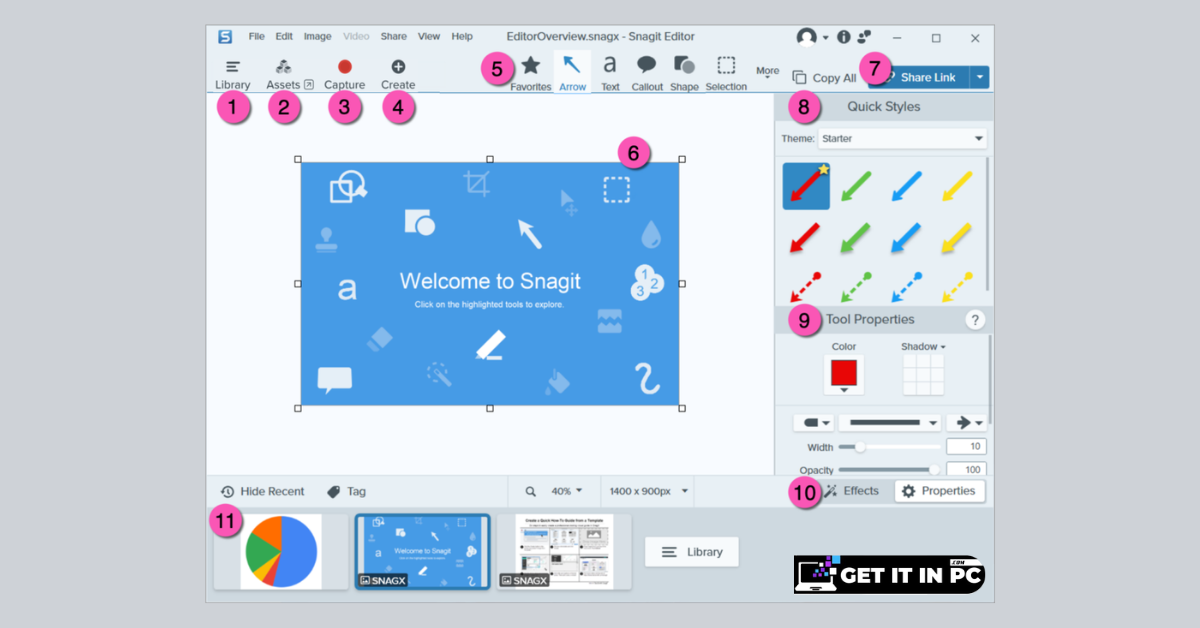The height and width of the screenshot is (628, 1200).
Task: Open the red Color swatch picker
Action: tap(843, 376)
